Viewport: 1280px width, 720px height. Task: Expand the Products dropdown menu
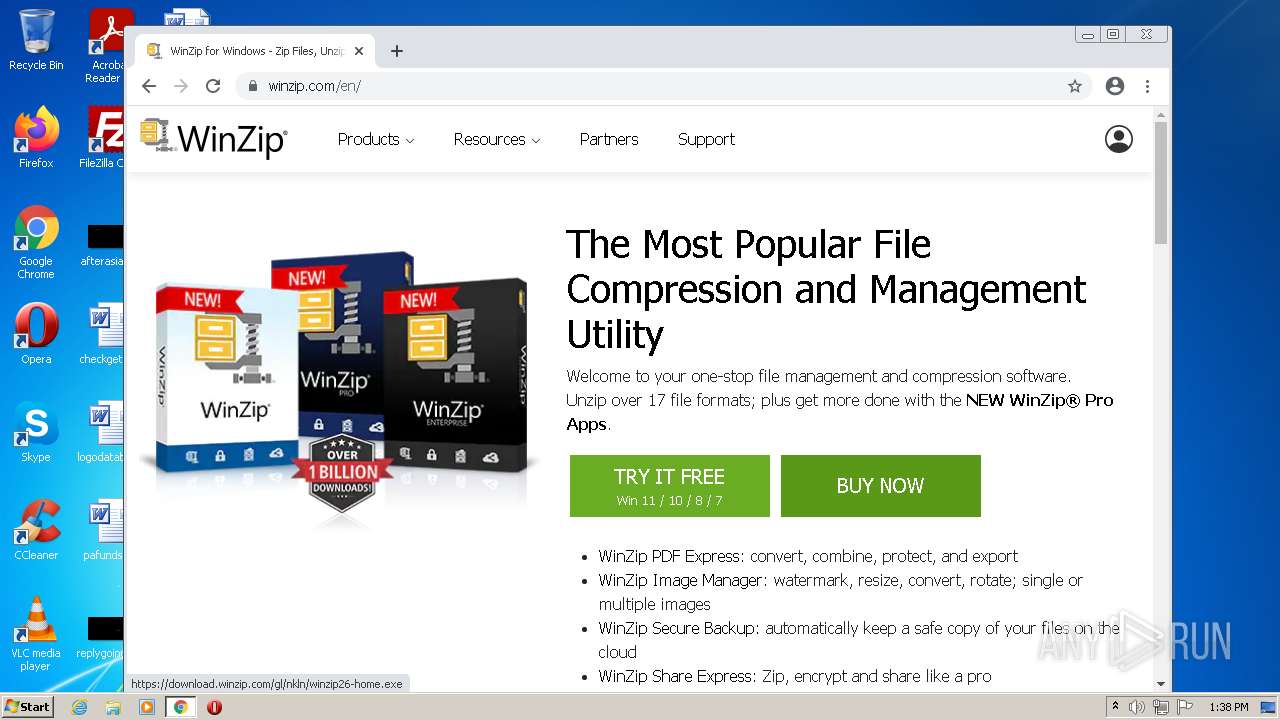(x=376, y=139)
